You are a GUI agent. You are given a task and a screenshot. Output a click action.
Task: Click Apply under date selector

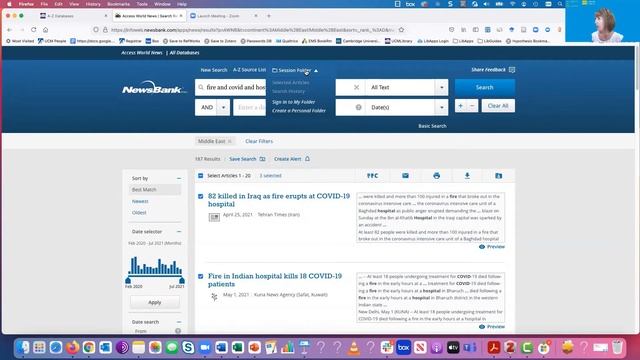coord(155,302)
